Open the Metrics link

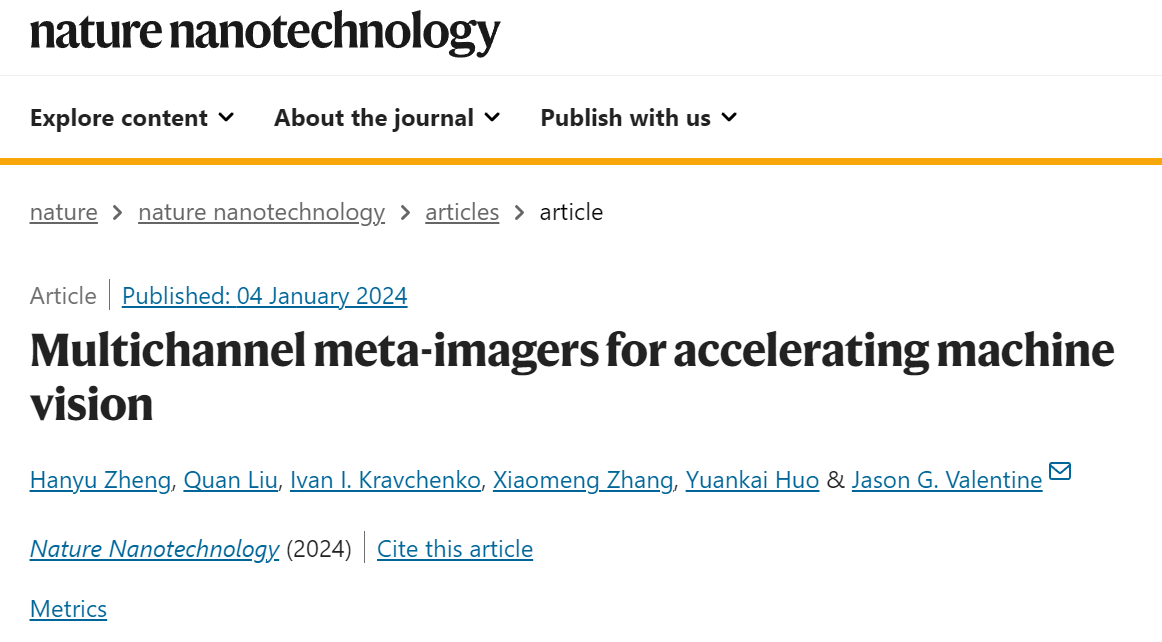point(68,609)
